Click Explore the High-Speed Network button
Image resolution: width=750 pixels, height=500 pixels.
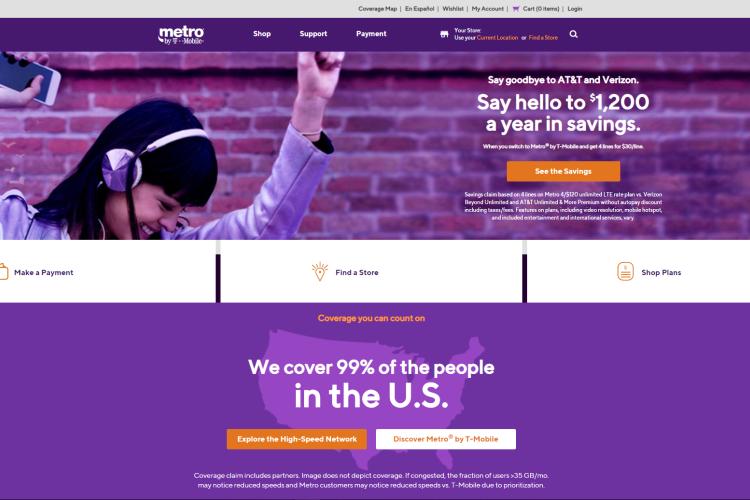(x=297, y=439)
